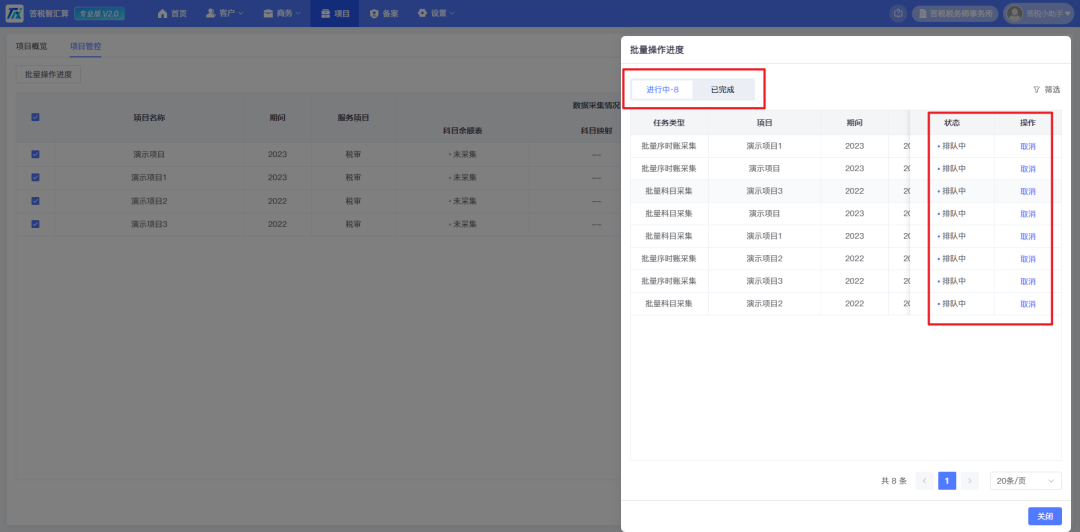Switch to the 进行中·8 tab
The image size is (1080, 532).
pos(663,90)
